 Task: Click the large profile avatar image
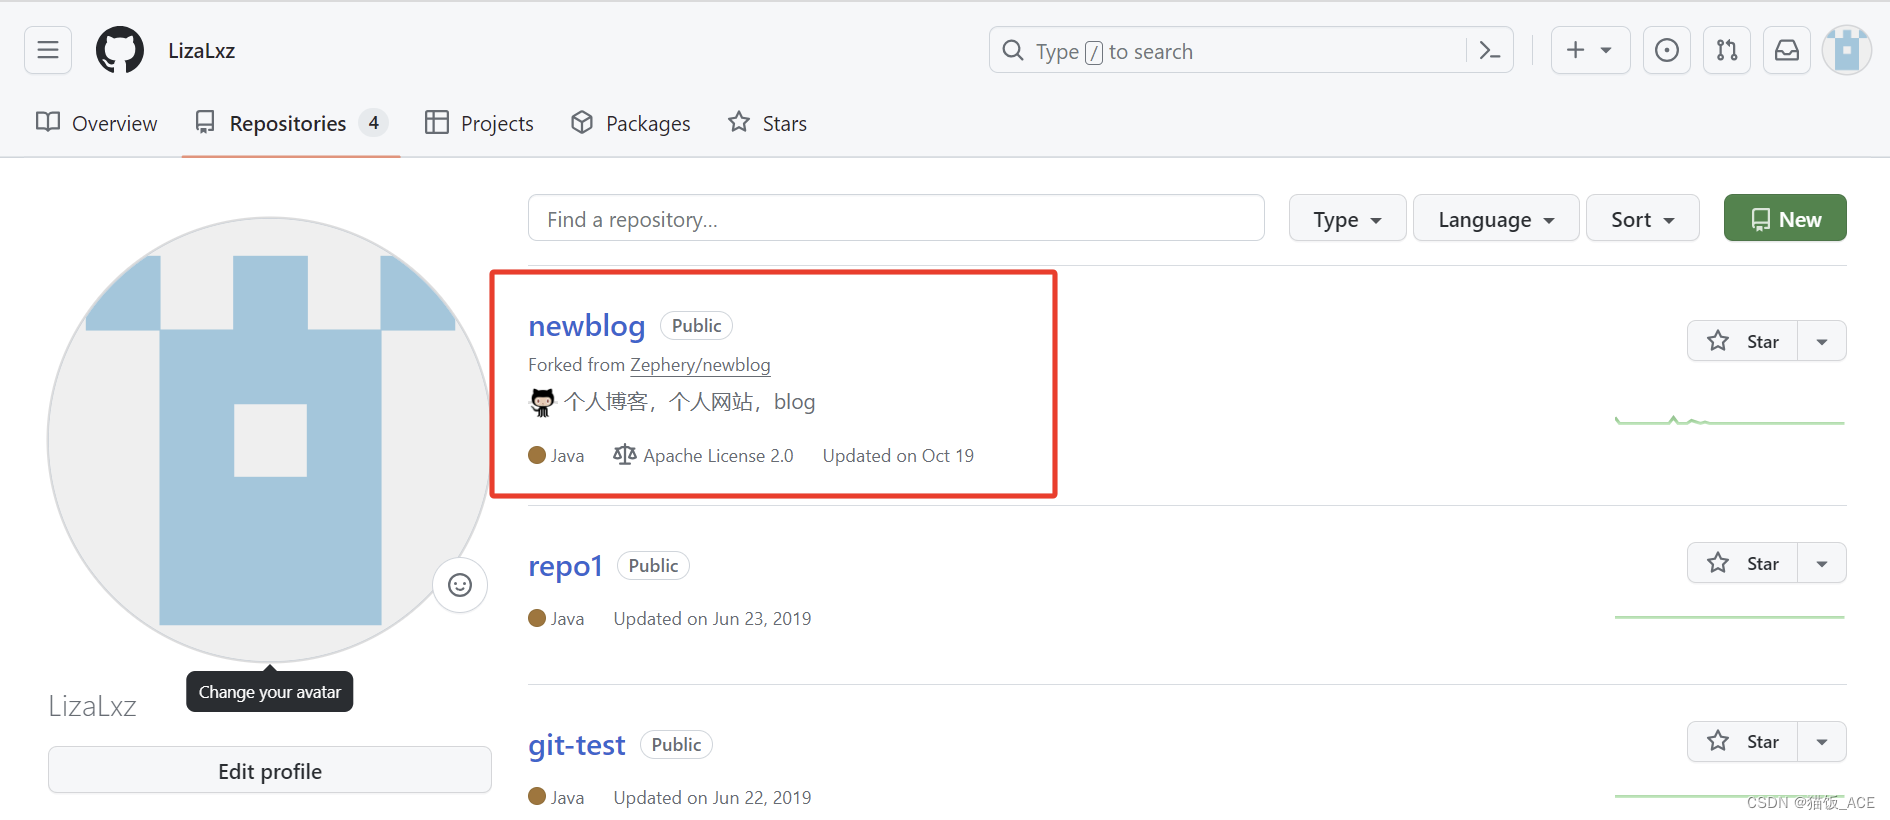tap(270, 440)
